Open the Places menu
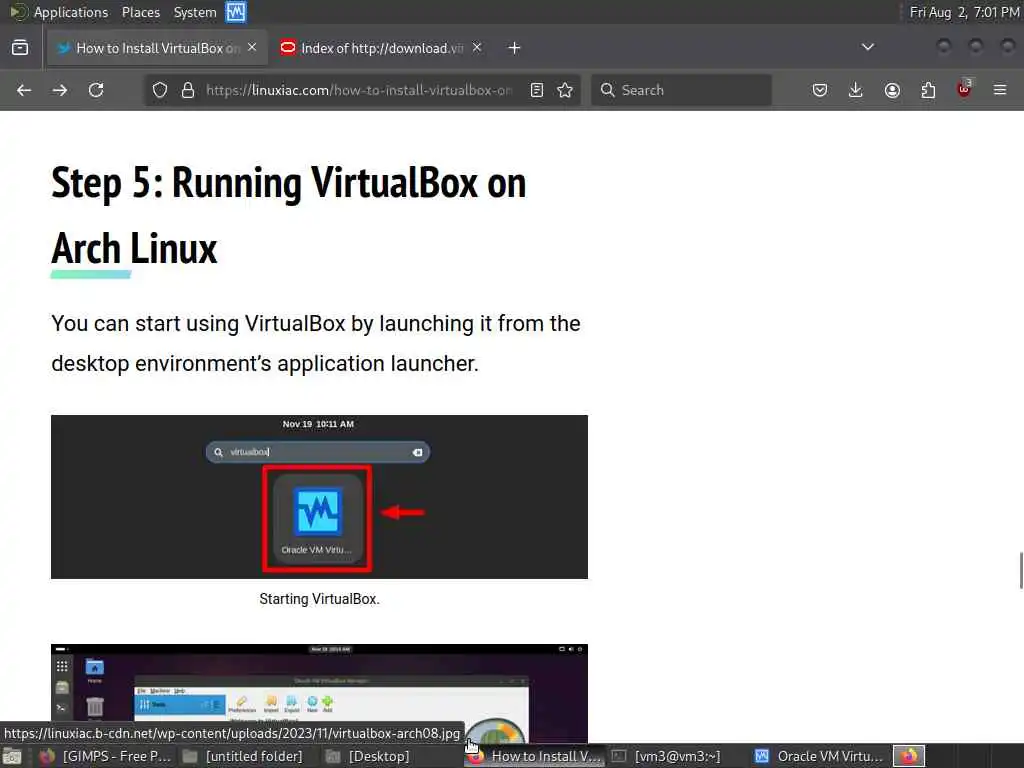The height and width of the screenshot is (768, 1024). pyautogui.click(x=140, y=12)
